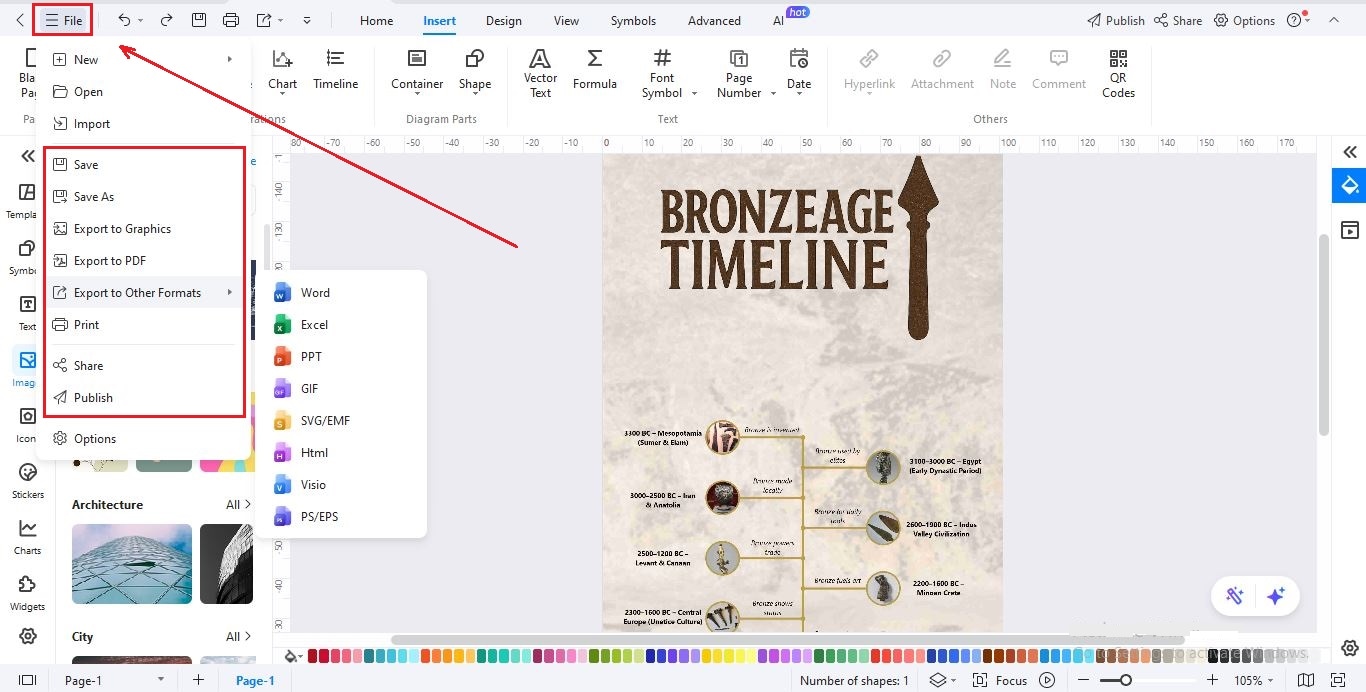Select New in the File menu
Viewport: 1366px width, 692px height.
pyautogui.click(x=143, y=59)
